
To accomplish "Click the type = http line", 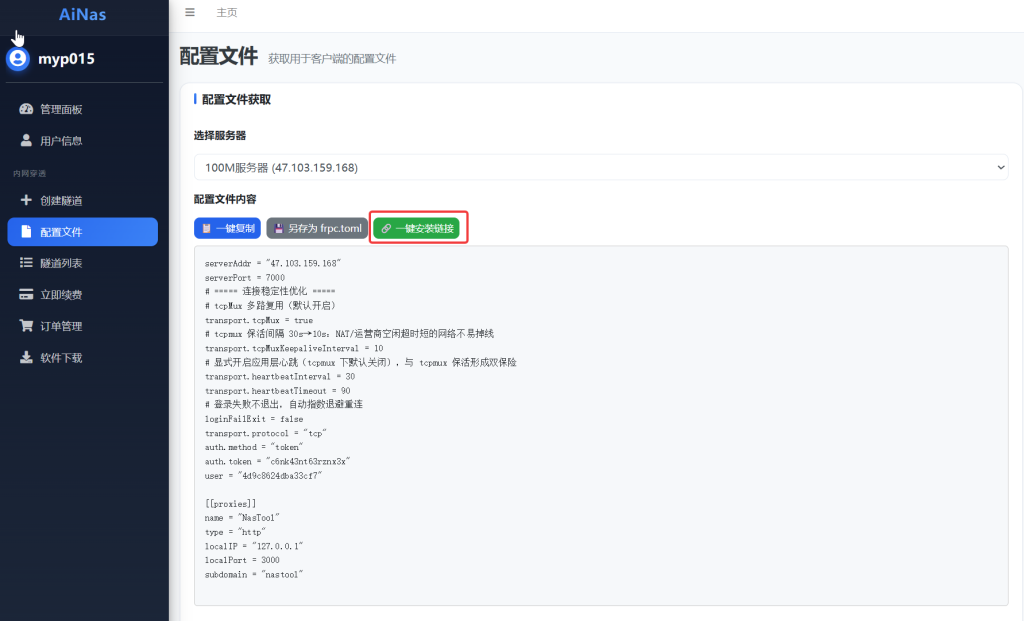I will [x=235, y=532].
